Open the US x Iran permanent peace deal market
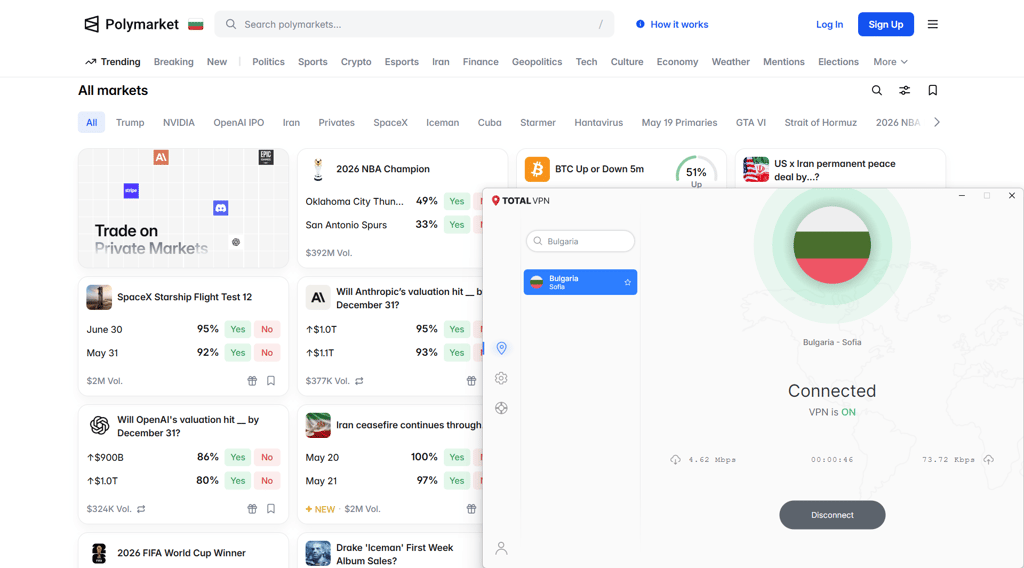Viewport: 1024px width, 568px height. coord(835,170)
